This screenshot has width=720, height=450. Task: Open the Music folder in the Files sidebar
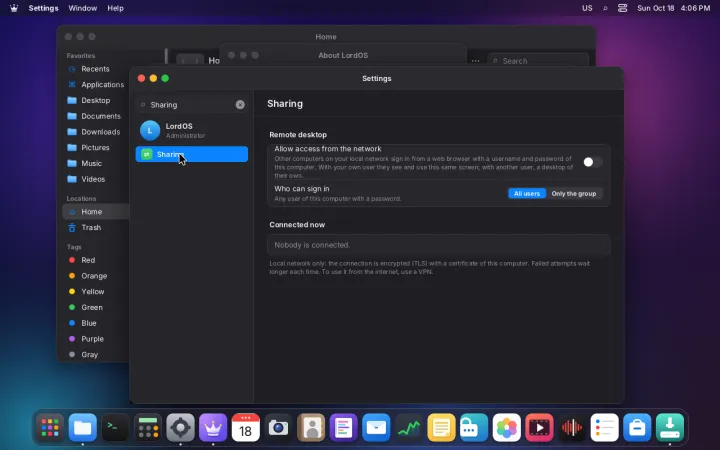(x=95, y=163)
